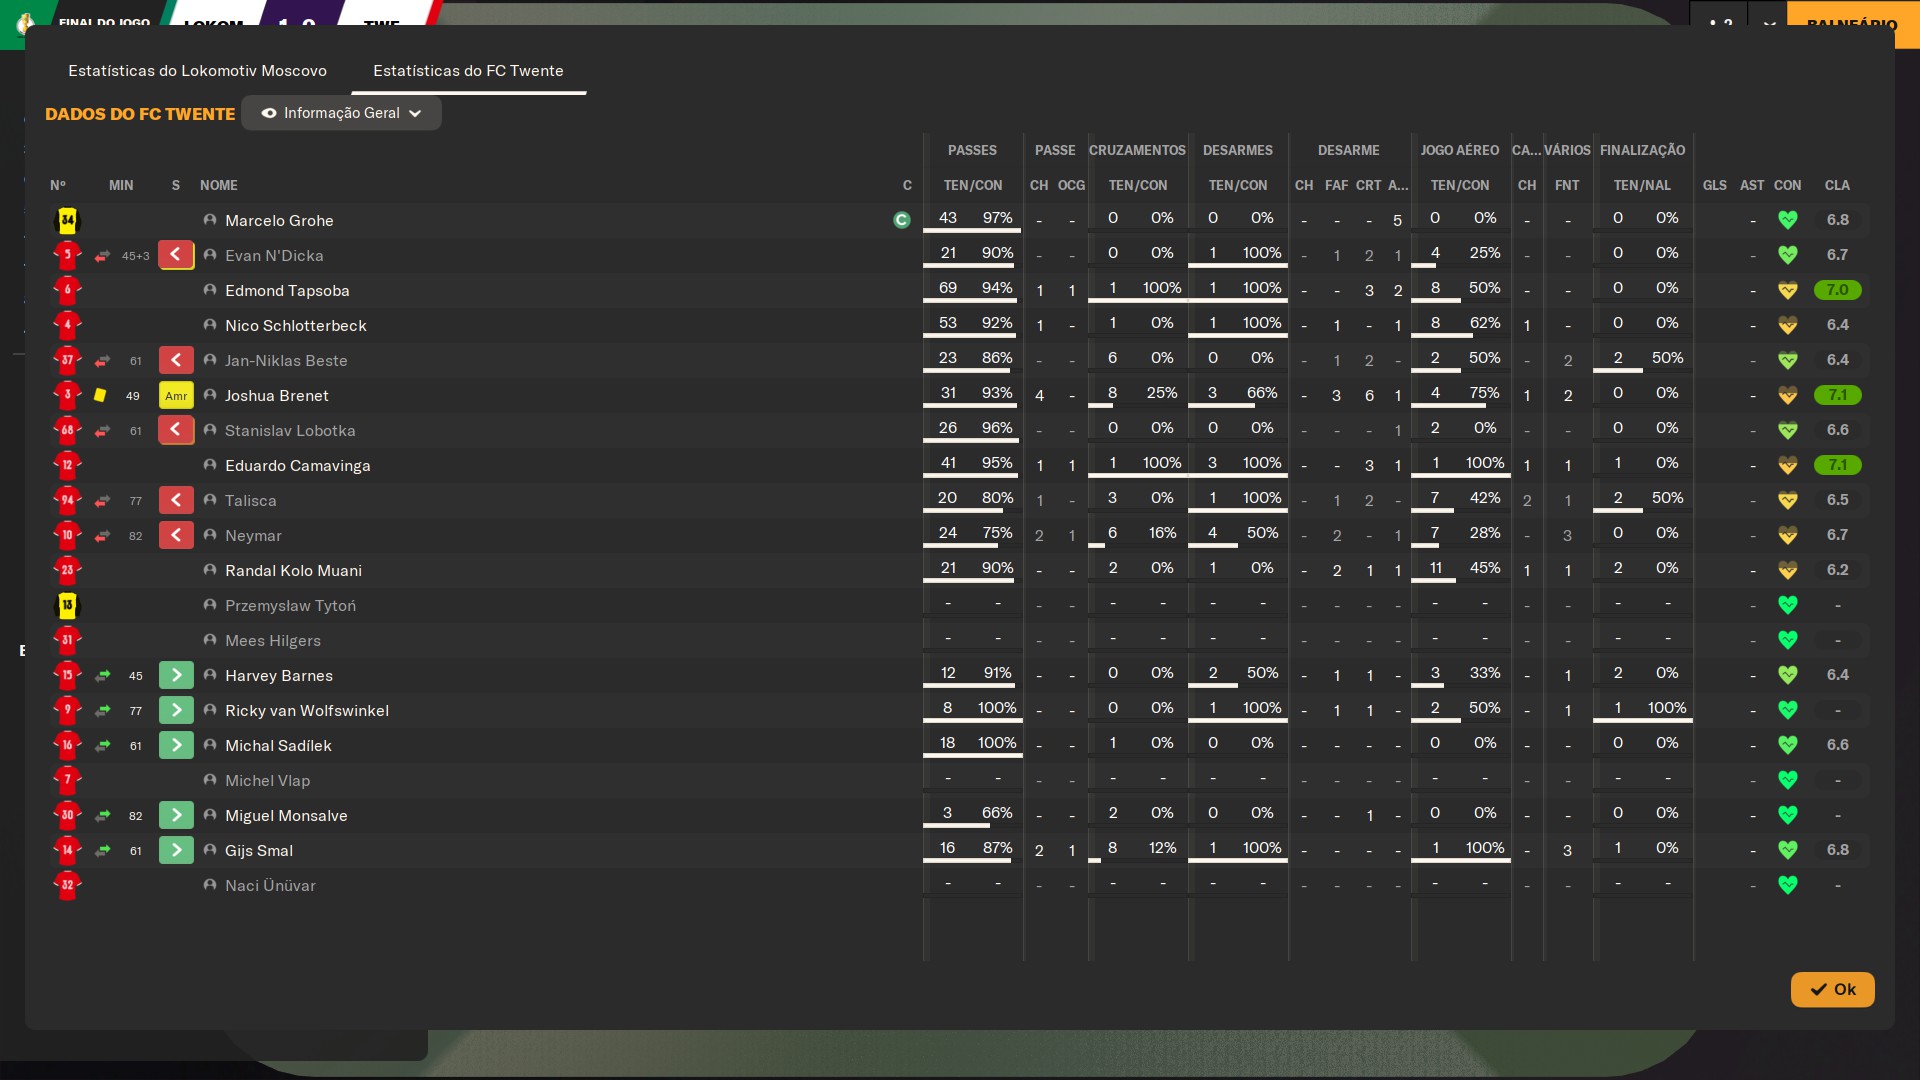The width and height of the screenshot is (1920, 1080).
Task: Click the Amr status badge for Joshua Brenet
Action: (176, 395)
